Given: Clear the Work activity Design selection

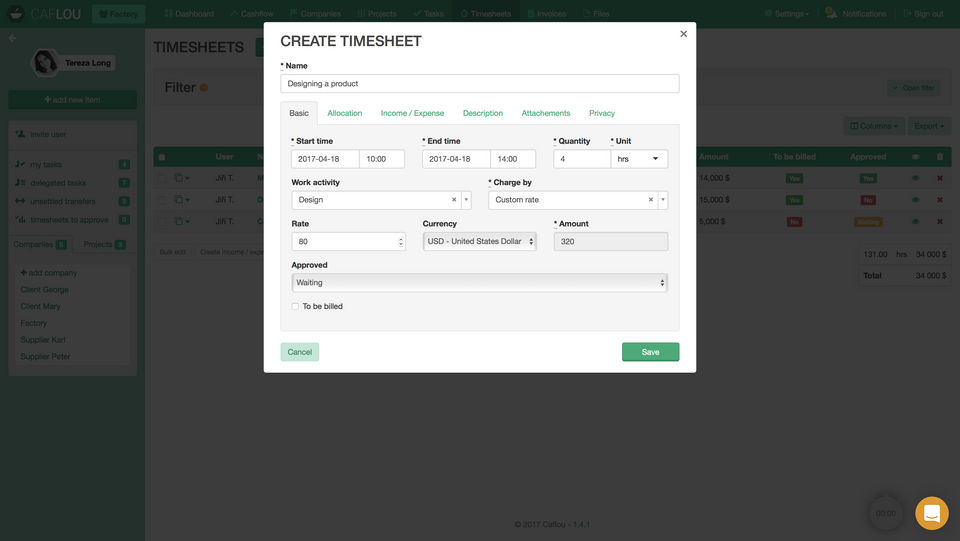Looking at the screenshot, I should [454, 200].
